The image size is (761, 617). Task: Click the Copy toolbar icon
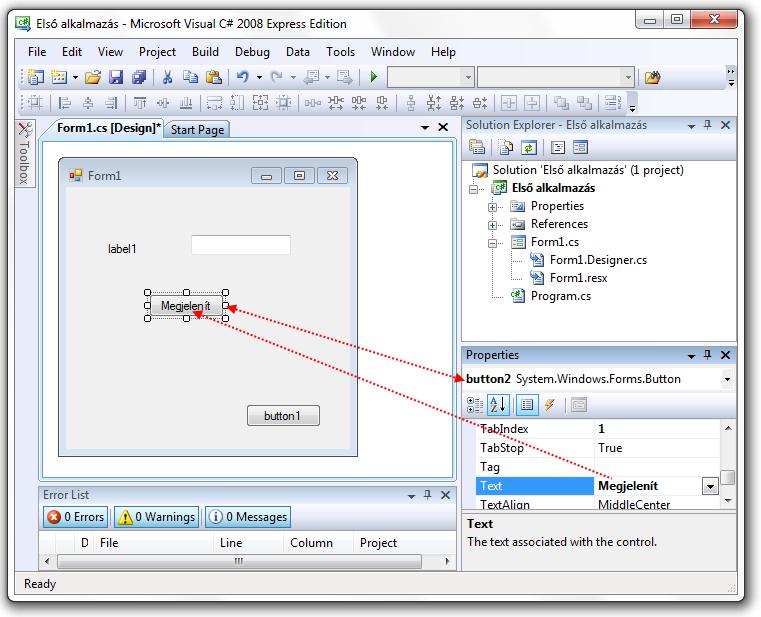pos(191,77)
